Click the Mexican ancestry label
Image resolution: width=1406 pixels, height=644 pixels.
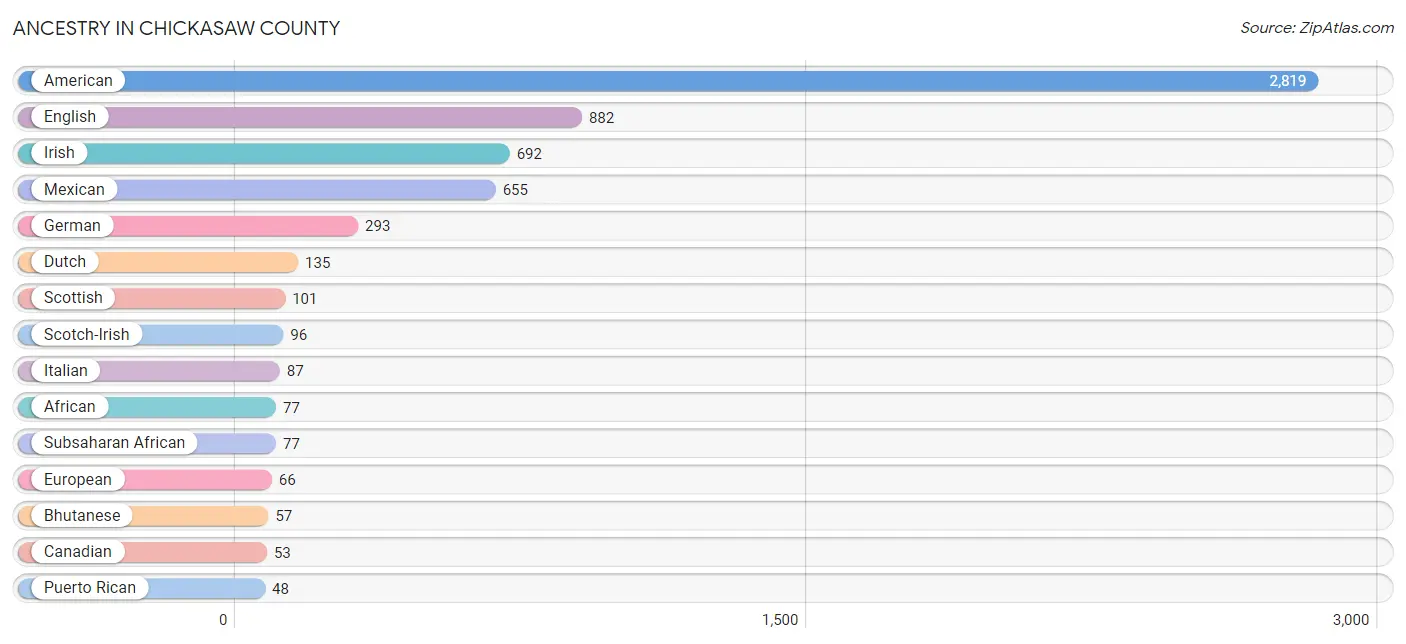(x=74, y=189)
